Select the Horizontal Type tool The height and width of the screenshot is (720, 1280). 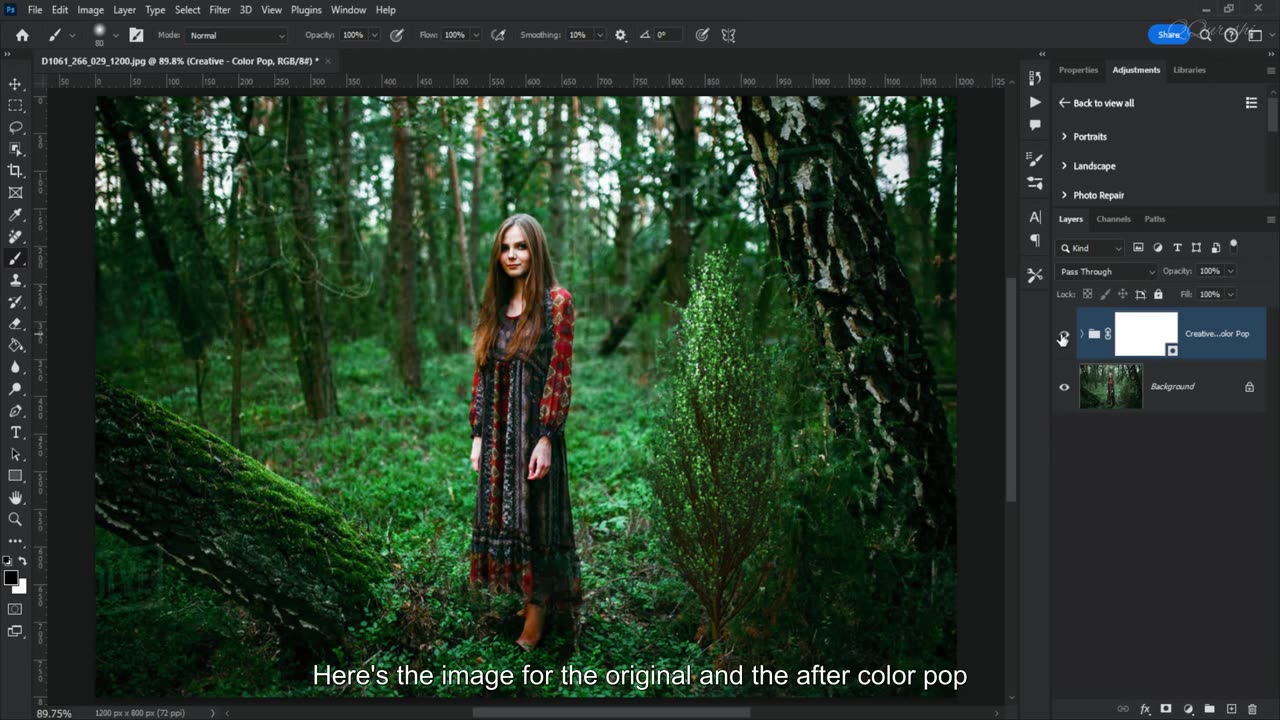[15, 432]
